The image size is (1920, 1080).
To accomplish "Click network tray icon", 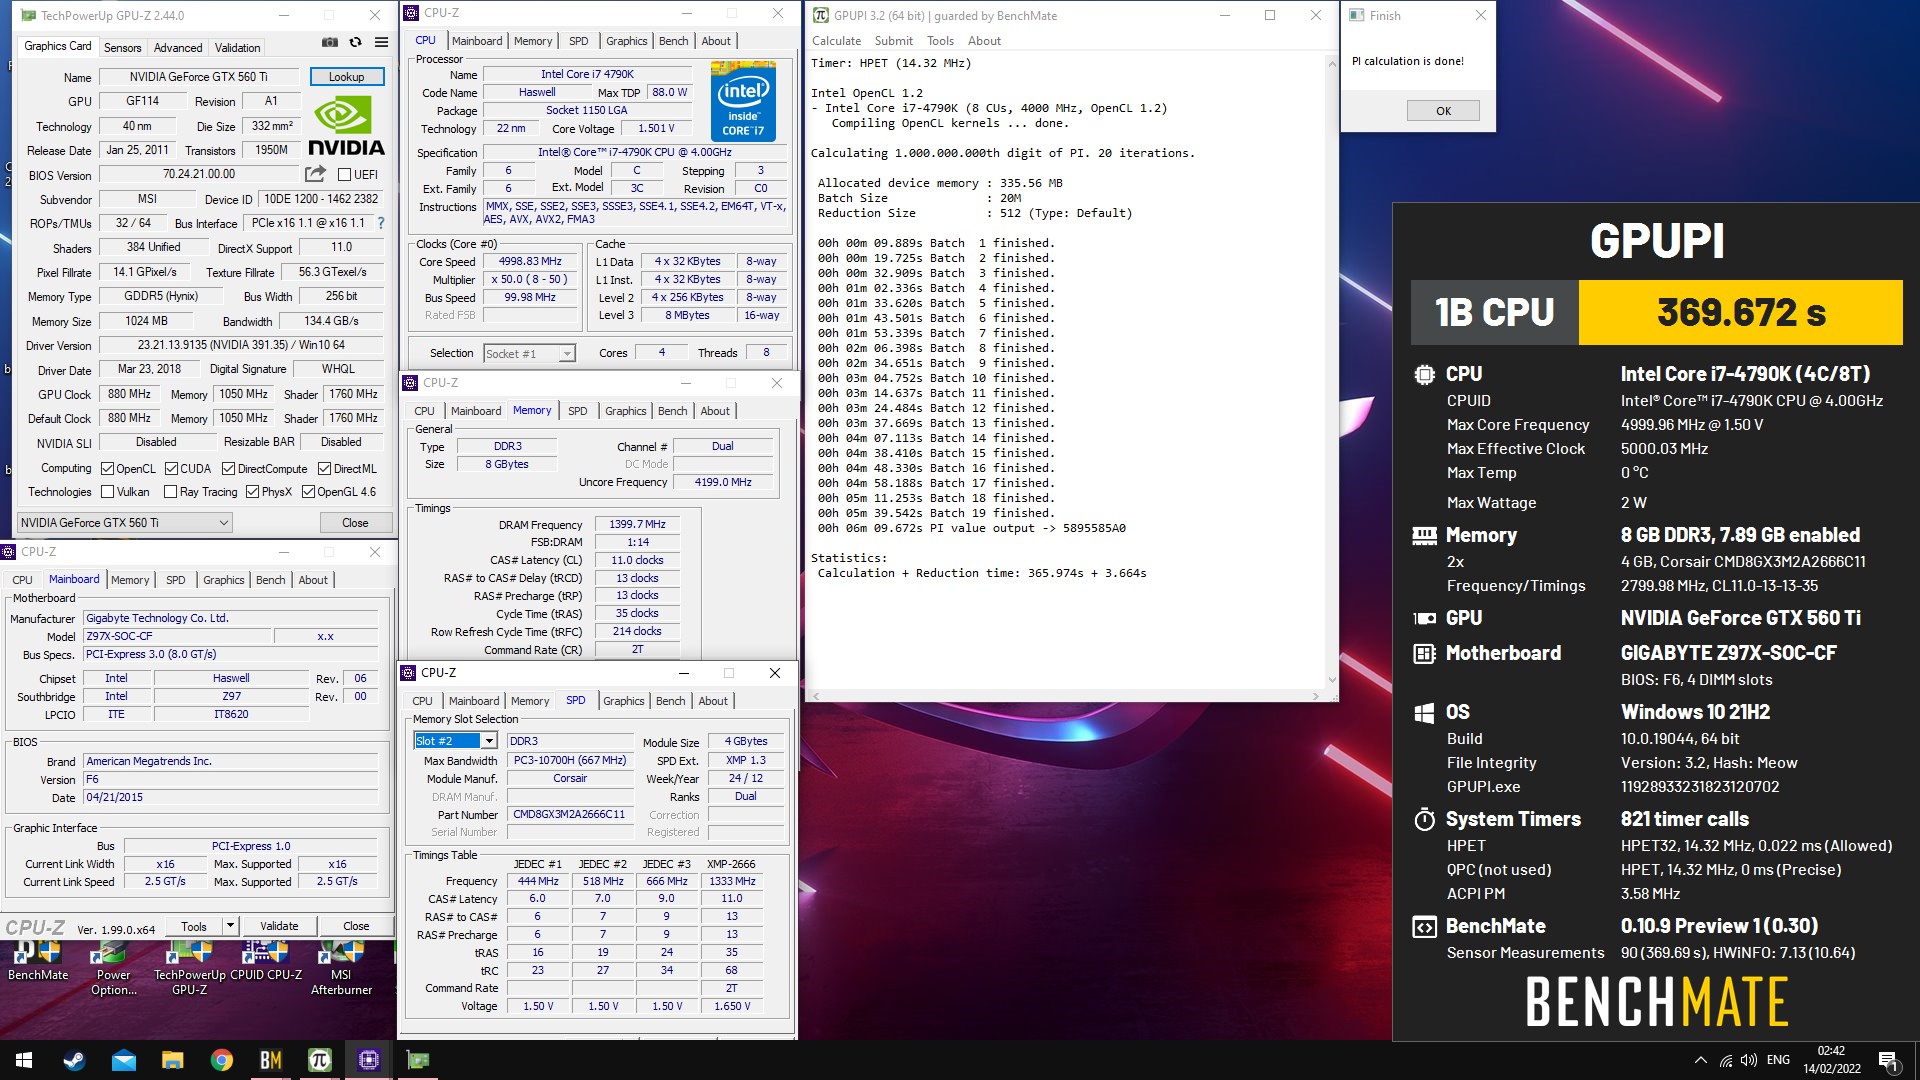I will (x=1725, y=1060).
